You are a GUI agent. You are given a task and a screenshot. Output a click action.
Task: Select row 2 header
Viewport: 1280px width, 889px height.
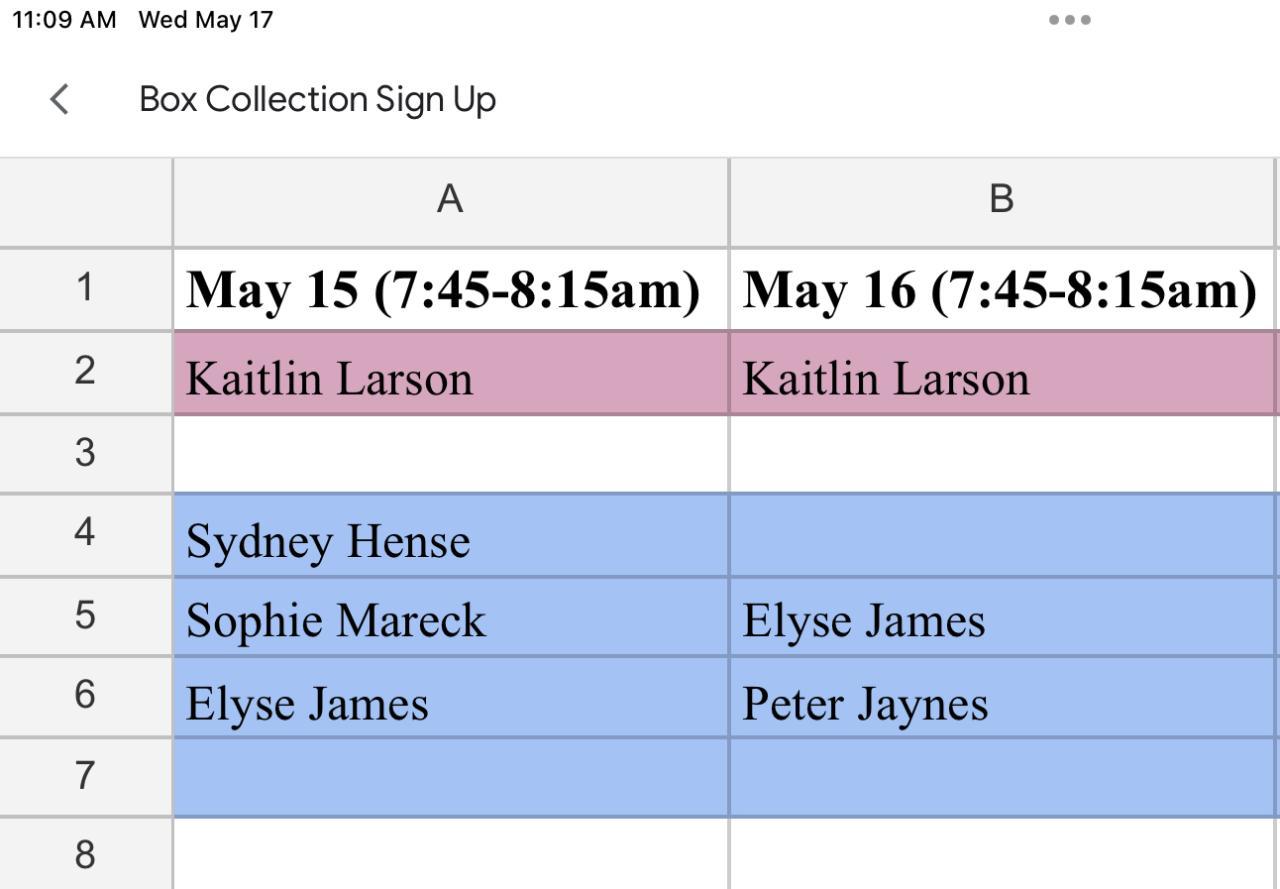[x=85, y=372]
